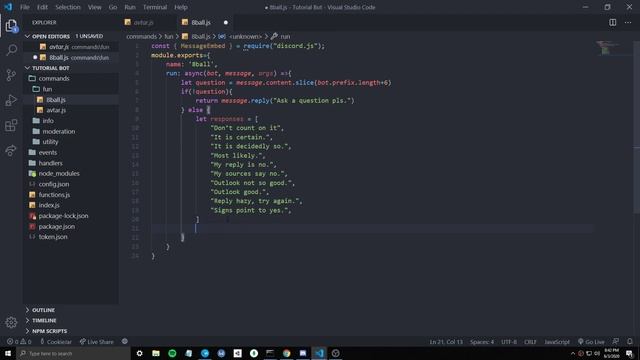
Task: Change end of line sequence CRLF
Action: [x=530, y=342]
